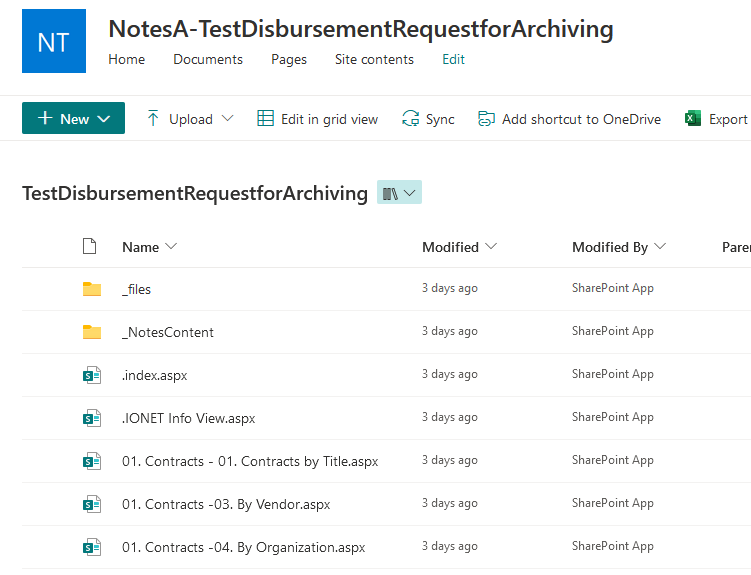
Task: Open Site contents in navigation
Action: tap(374, 59)
